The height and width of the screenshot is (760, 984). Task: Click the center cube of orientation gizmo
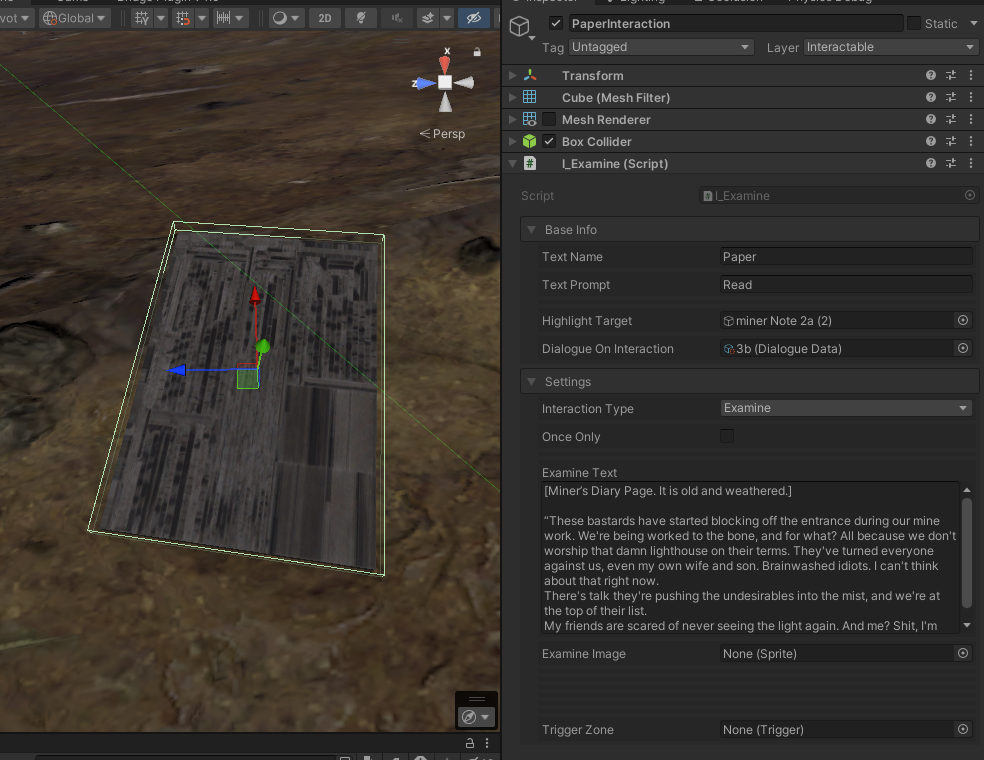[445, 82]
